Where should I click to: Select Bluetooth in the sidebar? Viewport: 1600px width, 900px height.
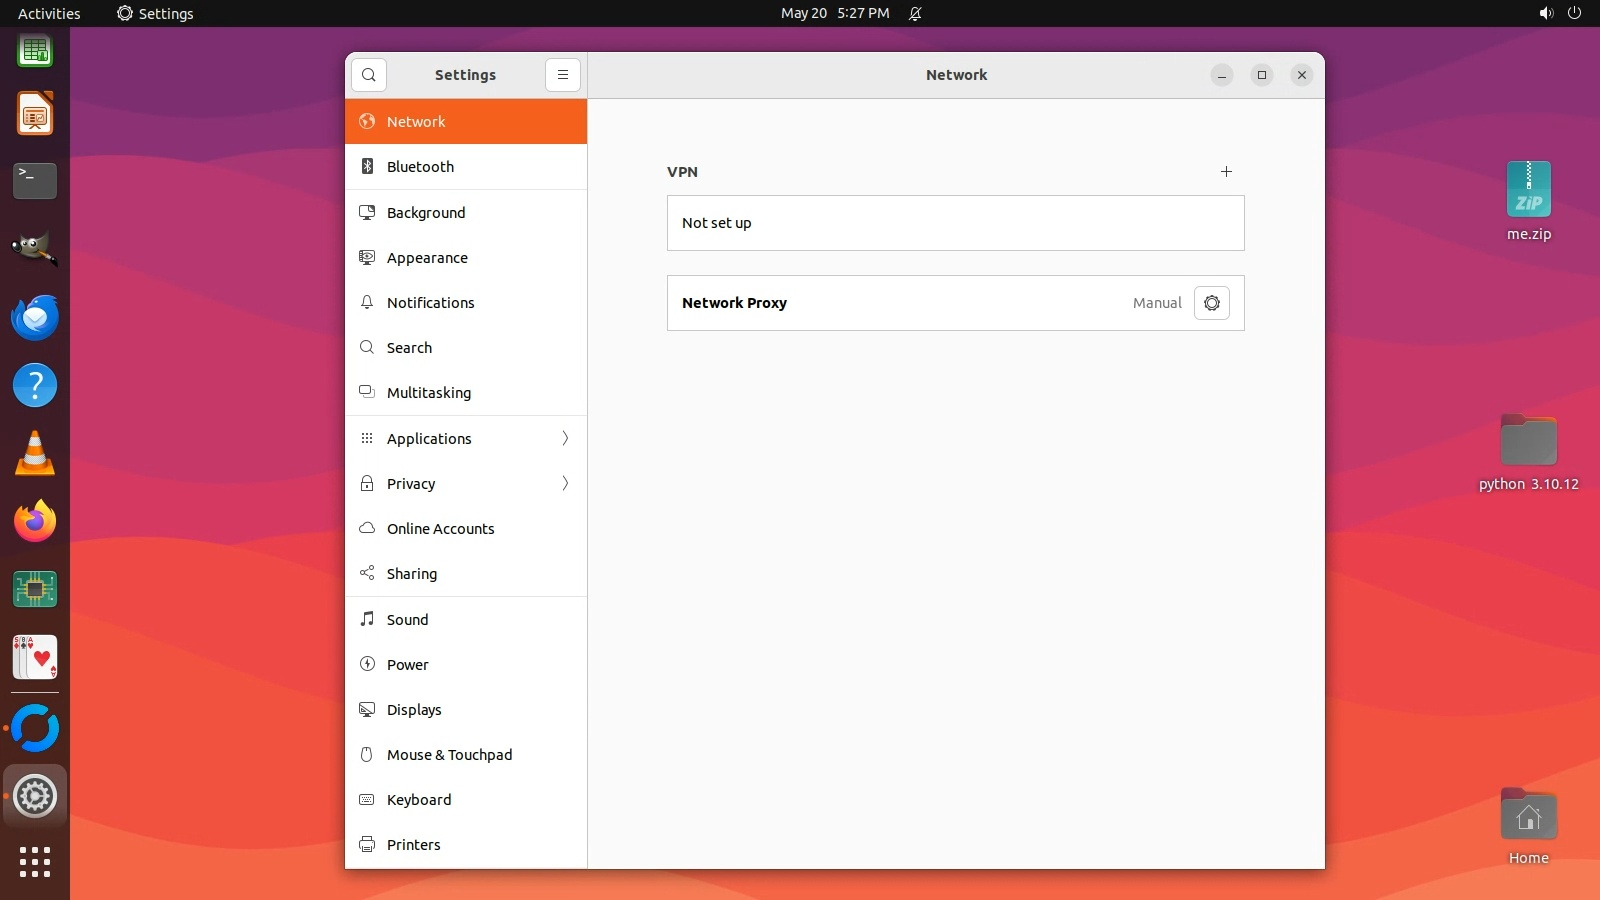(x=466, y=167)
